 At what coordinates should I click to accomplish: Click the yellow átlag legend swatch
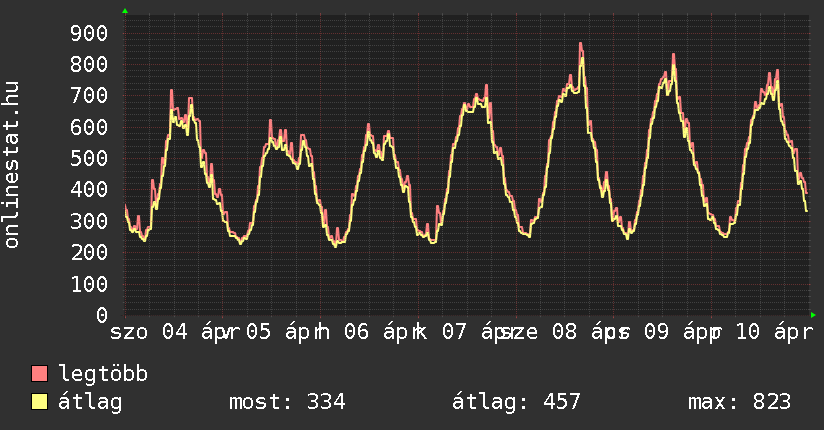40,402
